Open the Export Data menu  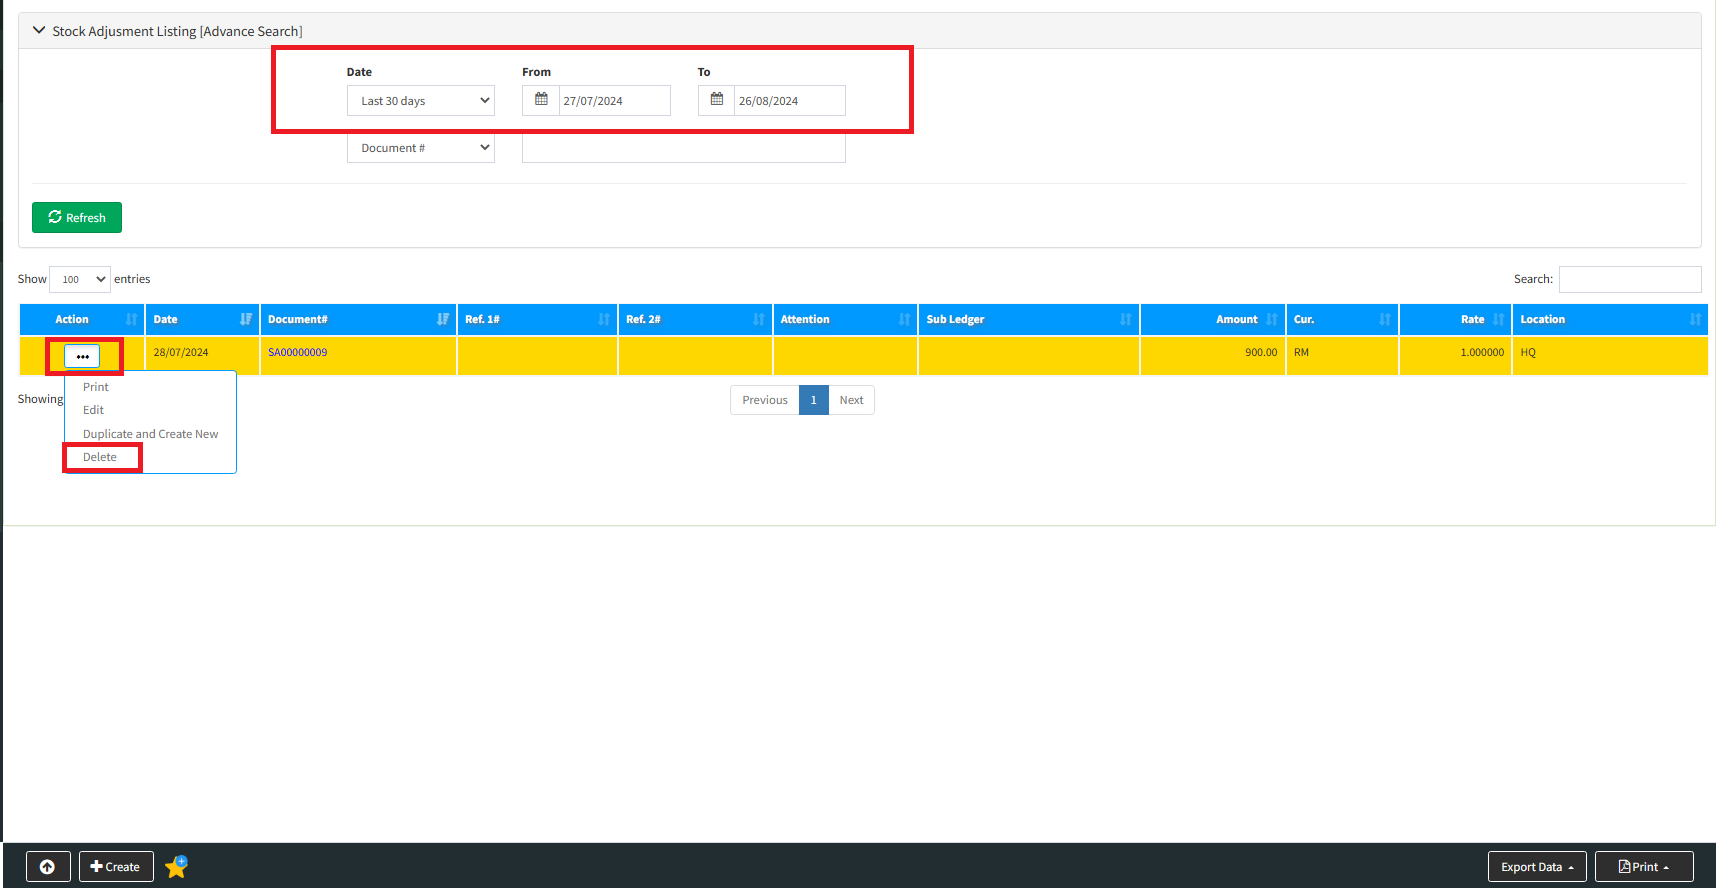[x=1536, y=867]
